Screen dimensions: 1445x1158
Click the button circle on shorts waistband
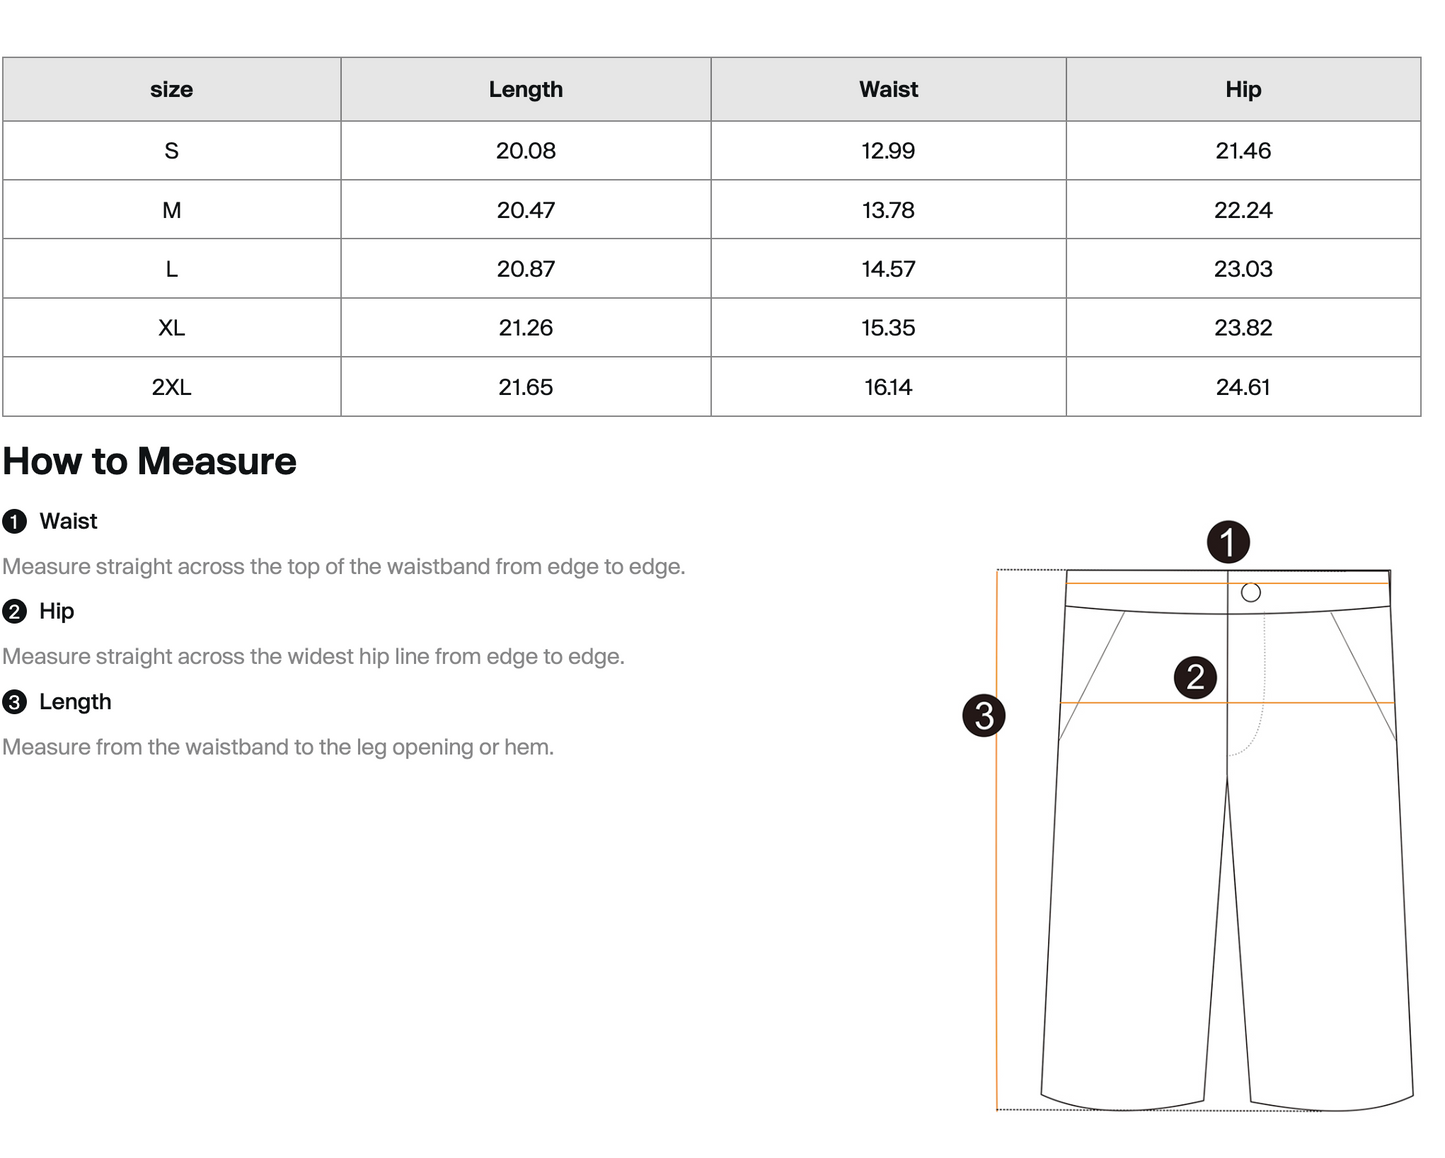(1251, 593)
